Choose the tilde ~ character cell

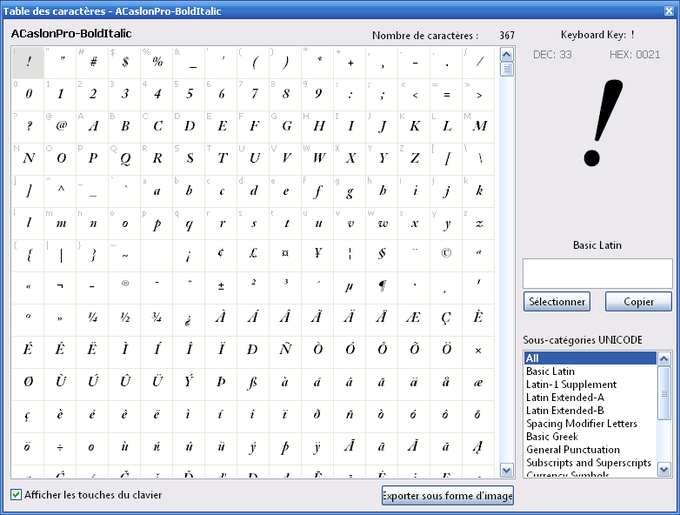tap(125, 255)
